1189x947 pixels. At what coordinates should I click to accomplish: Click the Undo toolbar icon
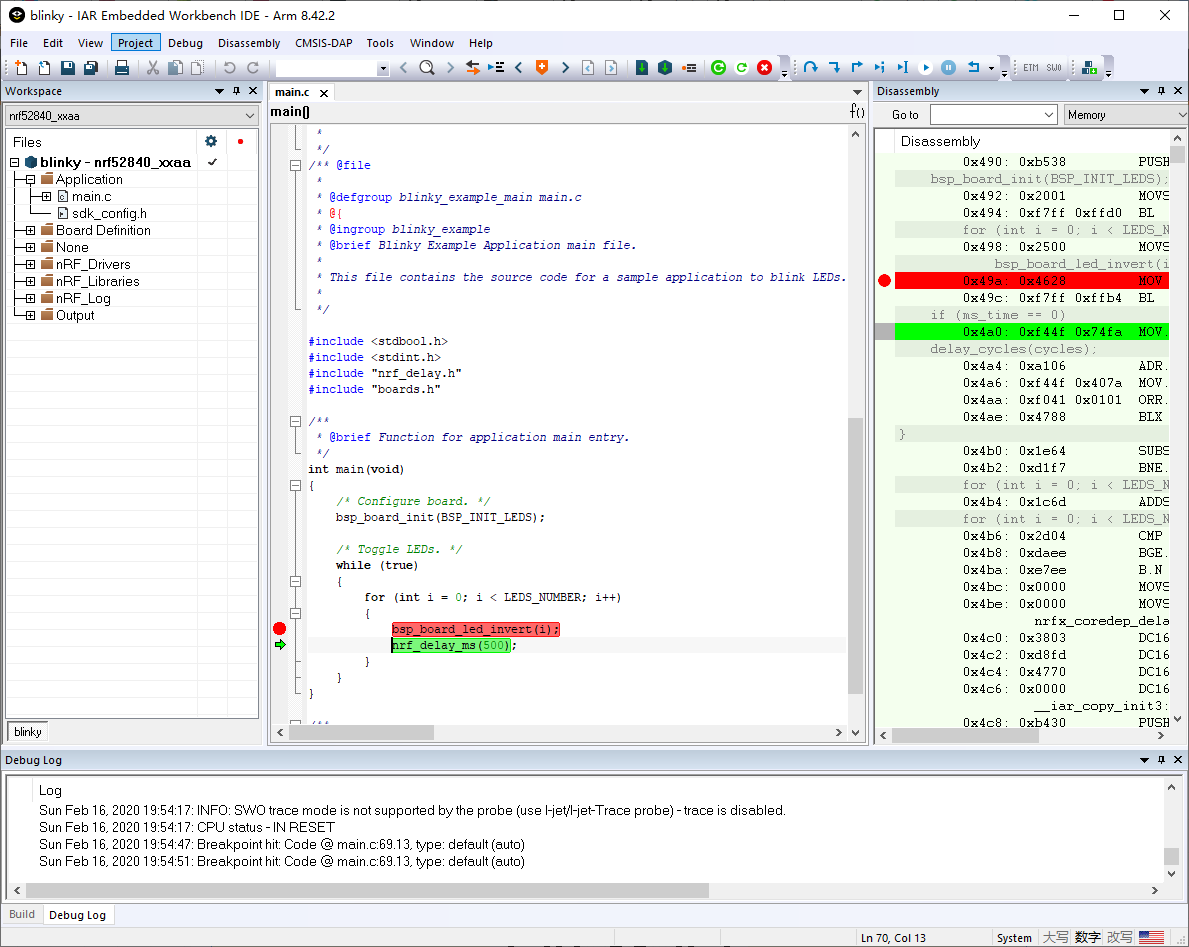(x=230, y=67)
